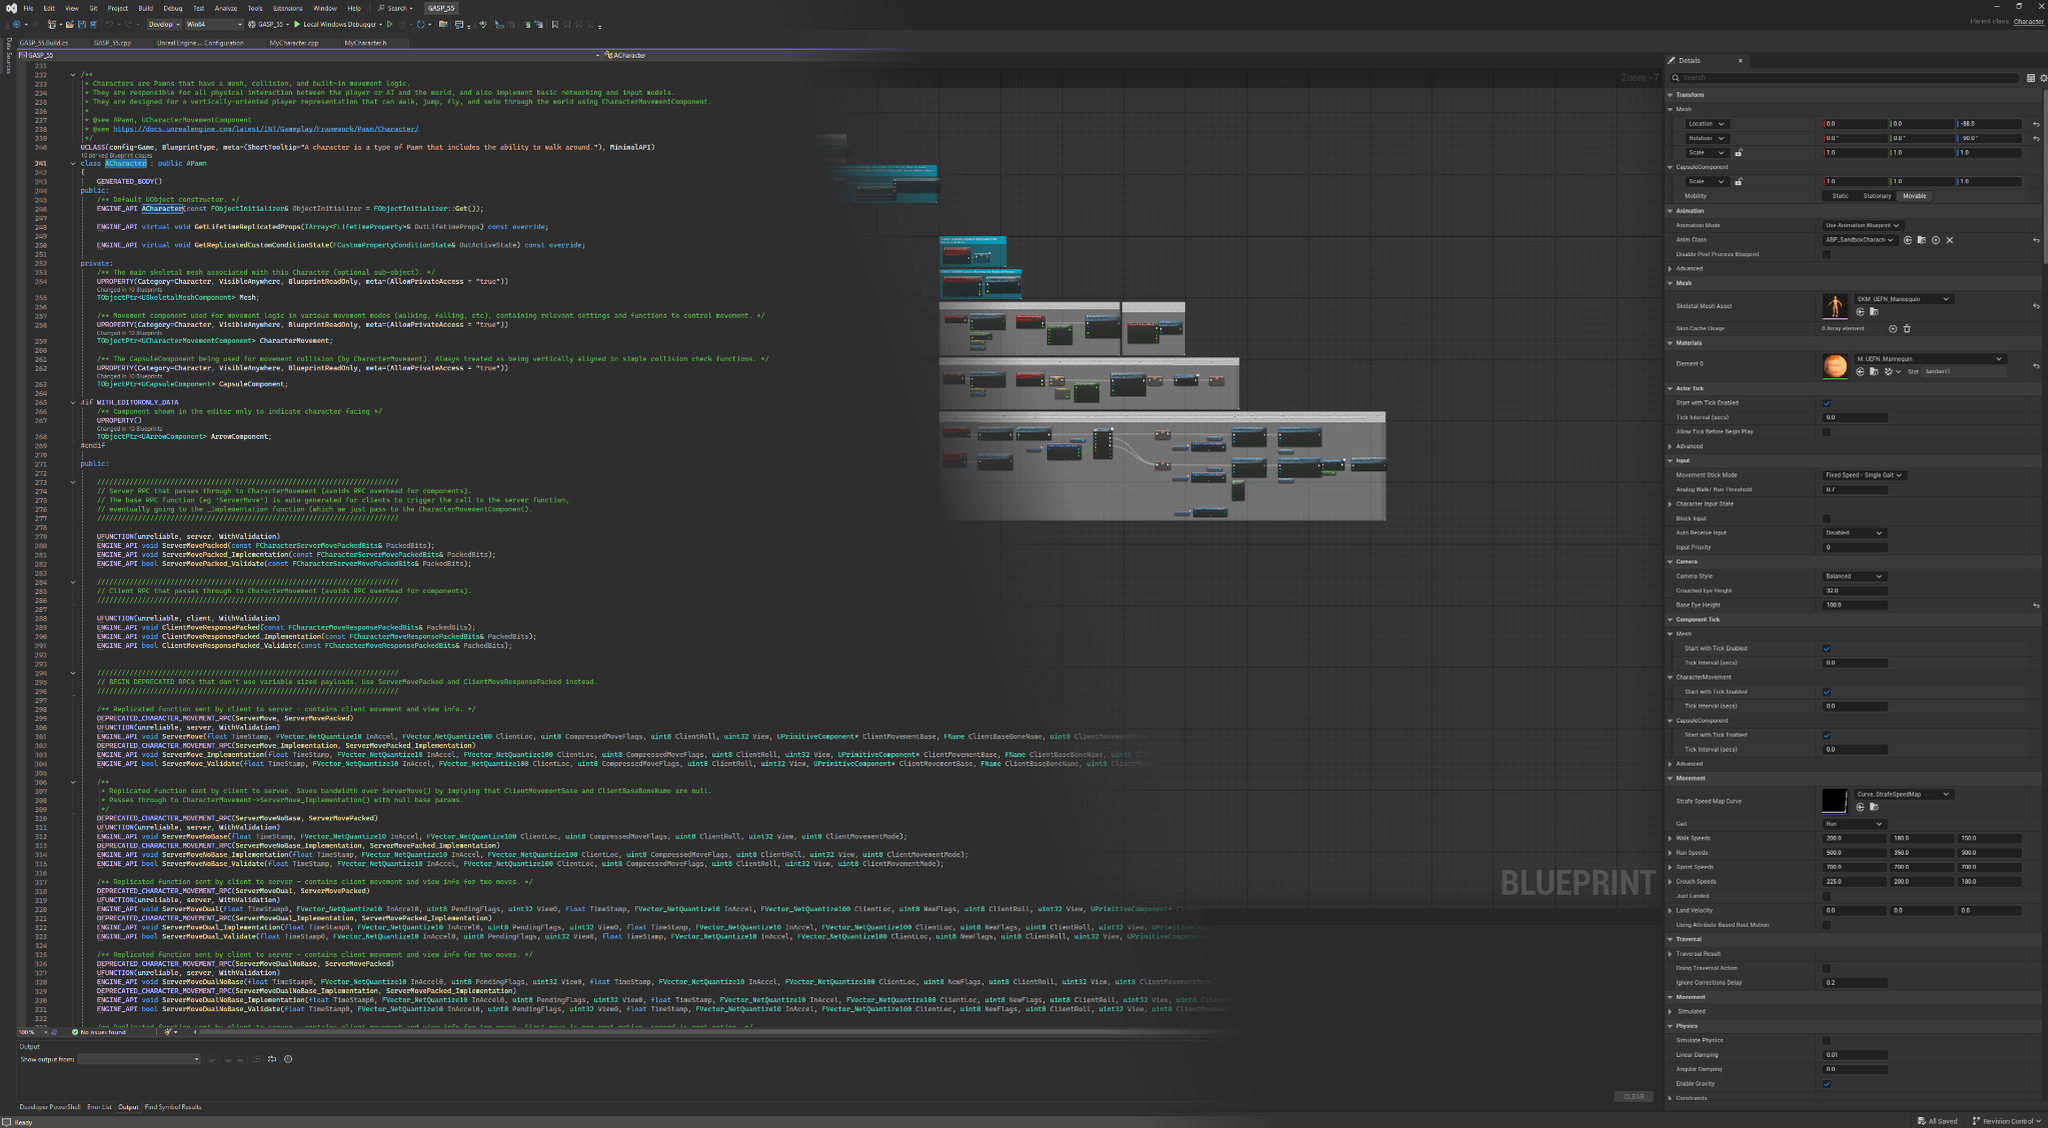
Task: Browse to SKM_UEFN_Mannequin in Content Browser
Action: [x=1872, y=311]
